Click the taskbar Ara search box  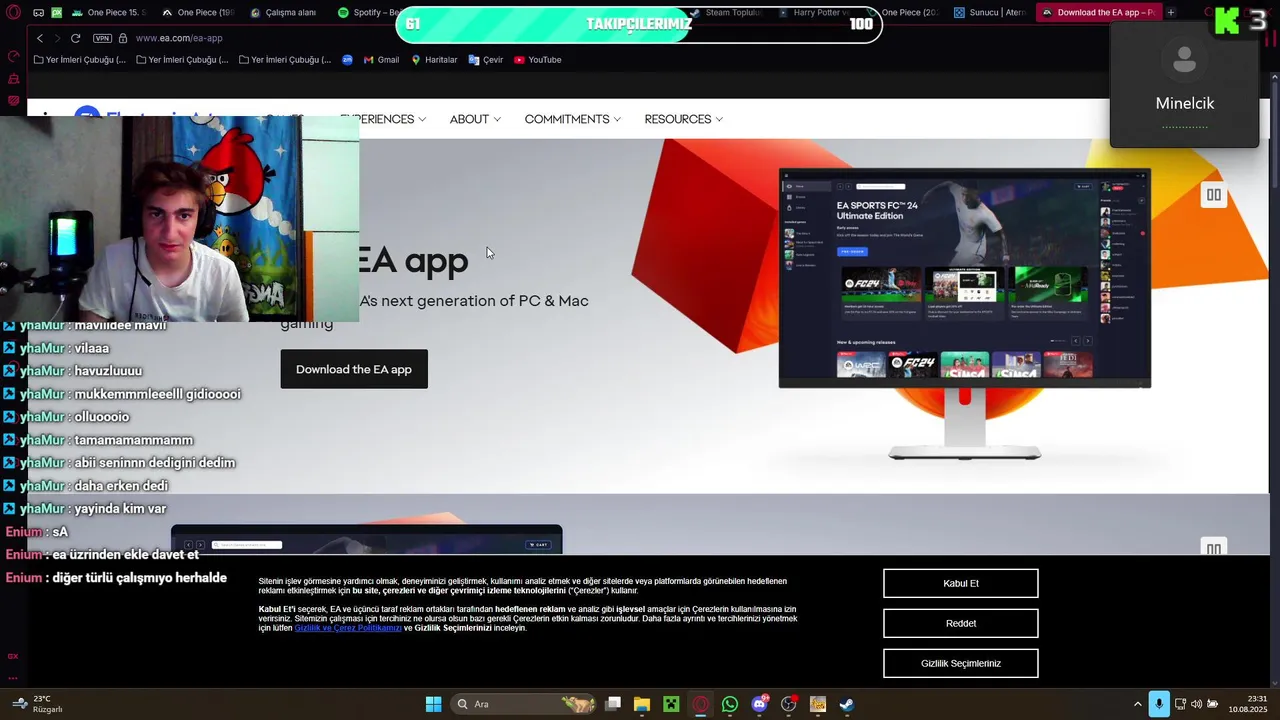[x=525, y=704]
